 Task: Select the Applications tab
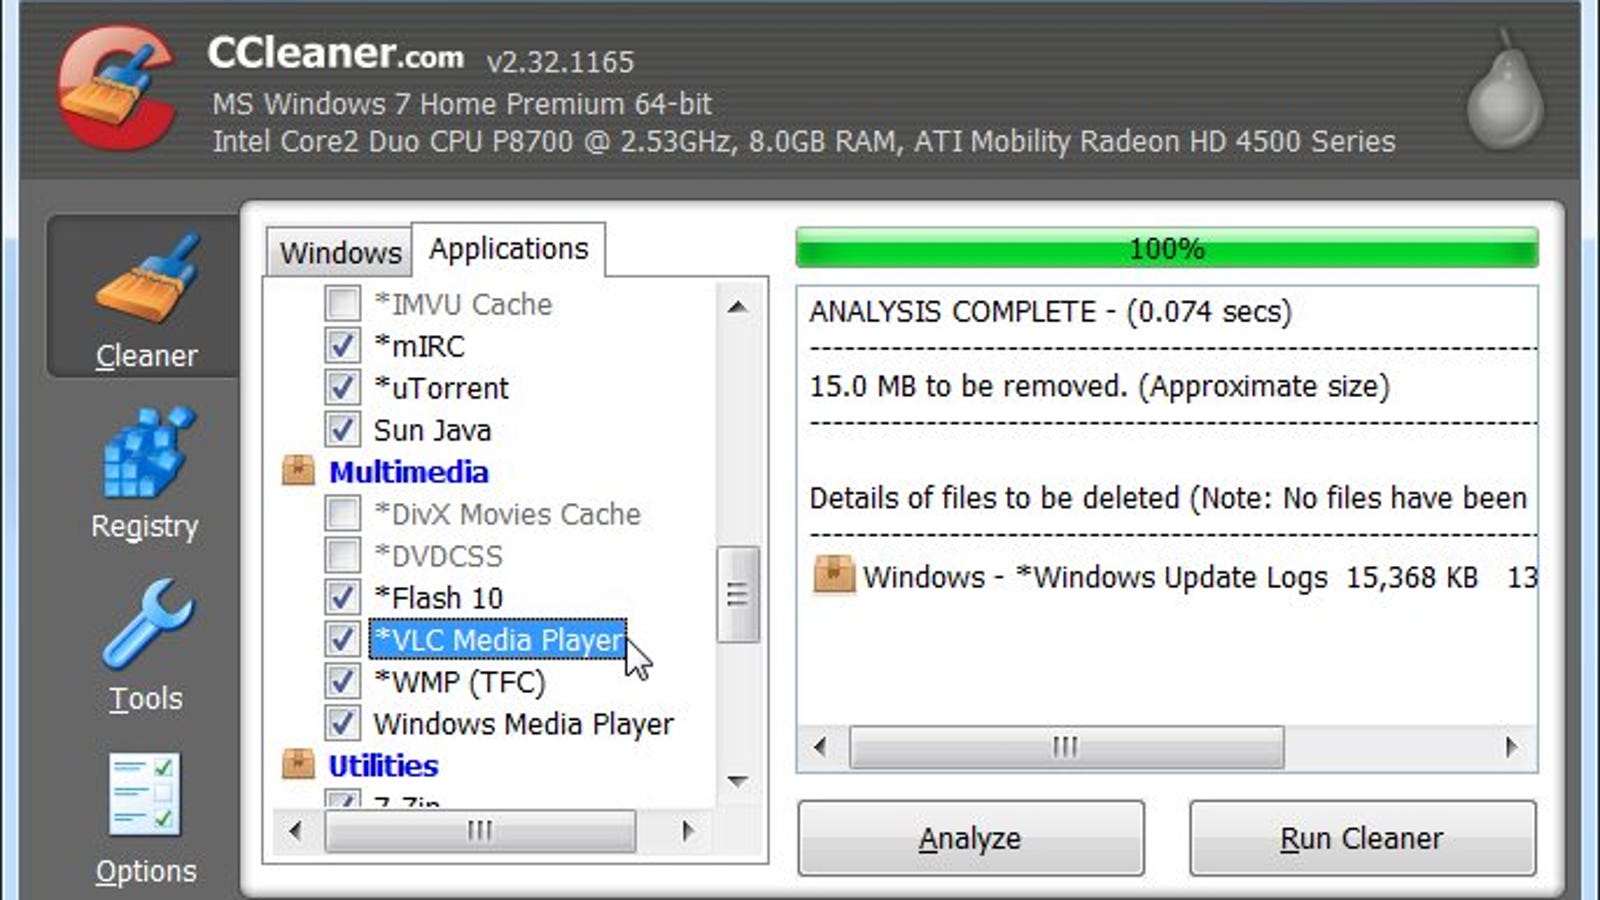click(x=509, y=249)
